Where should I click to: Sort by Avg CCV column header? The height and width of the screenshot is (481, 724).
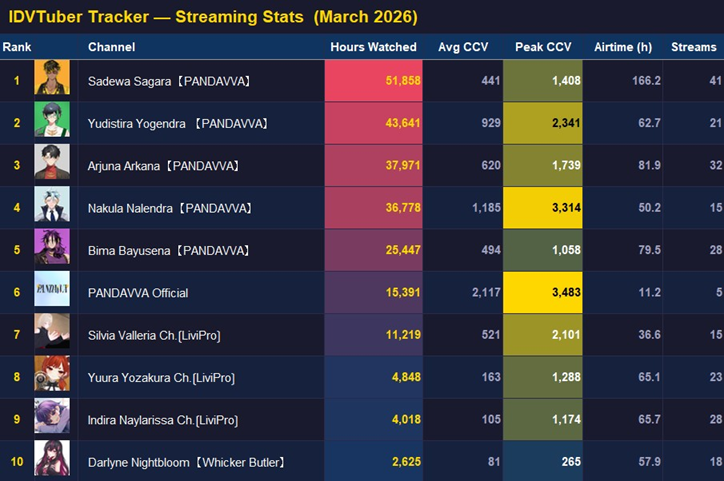[463, 47]
